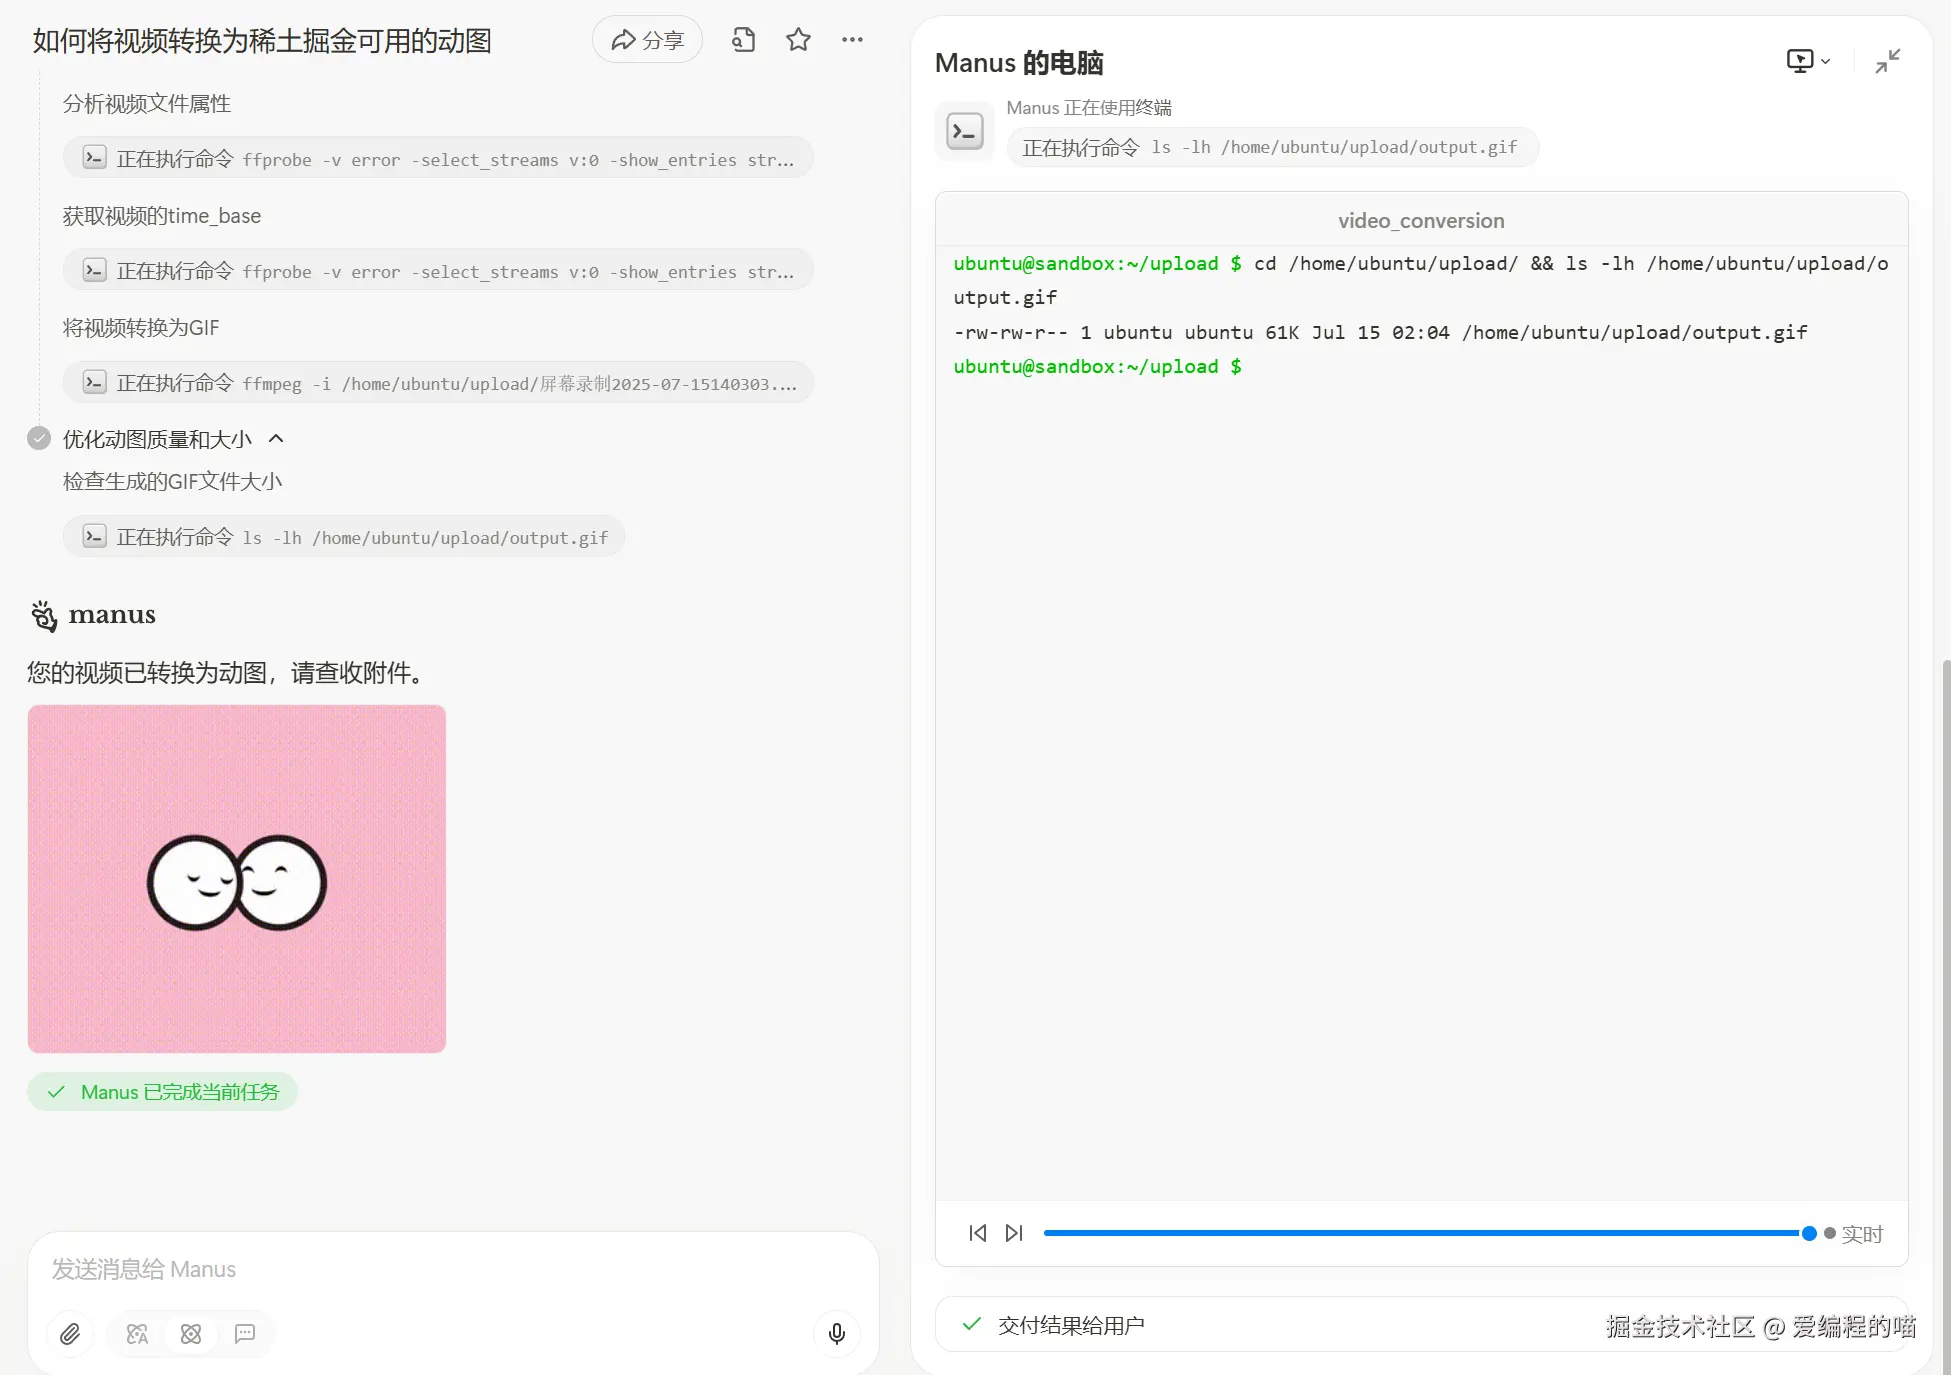Skip to the next step in playback bar

[1014, 1233]
